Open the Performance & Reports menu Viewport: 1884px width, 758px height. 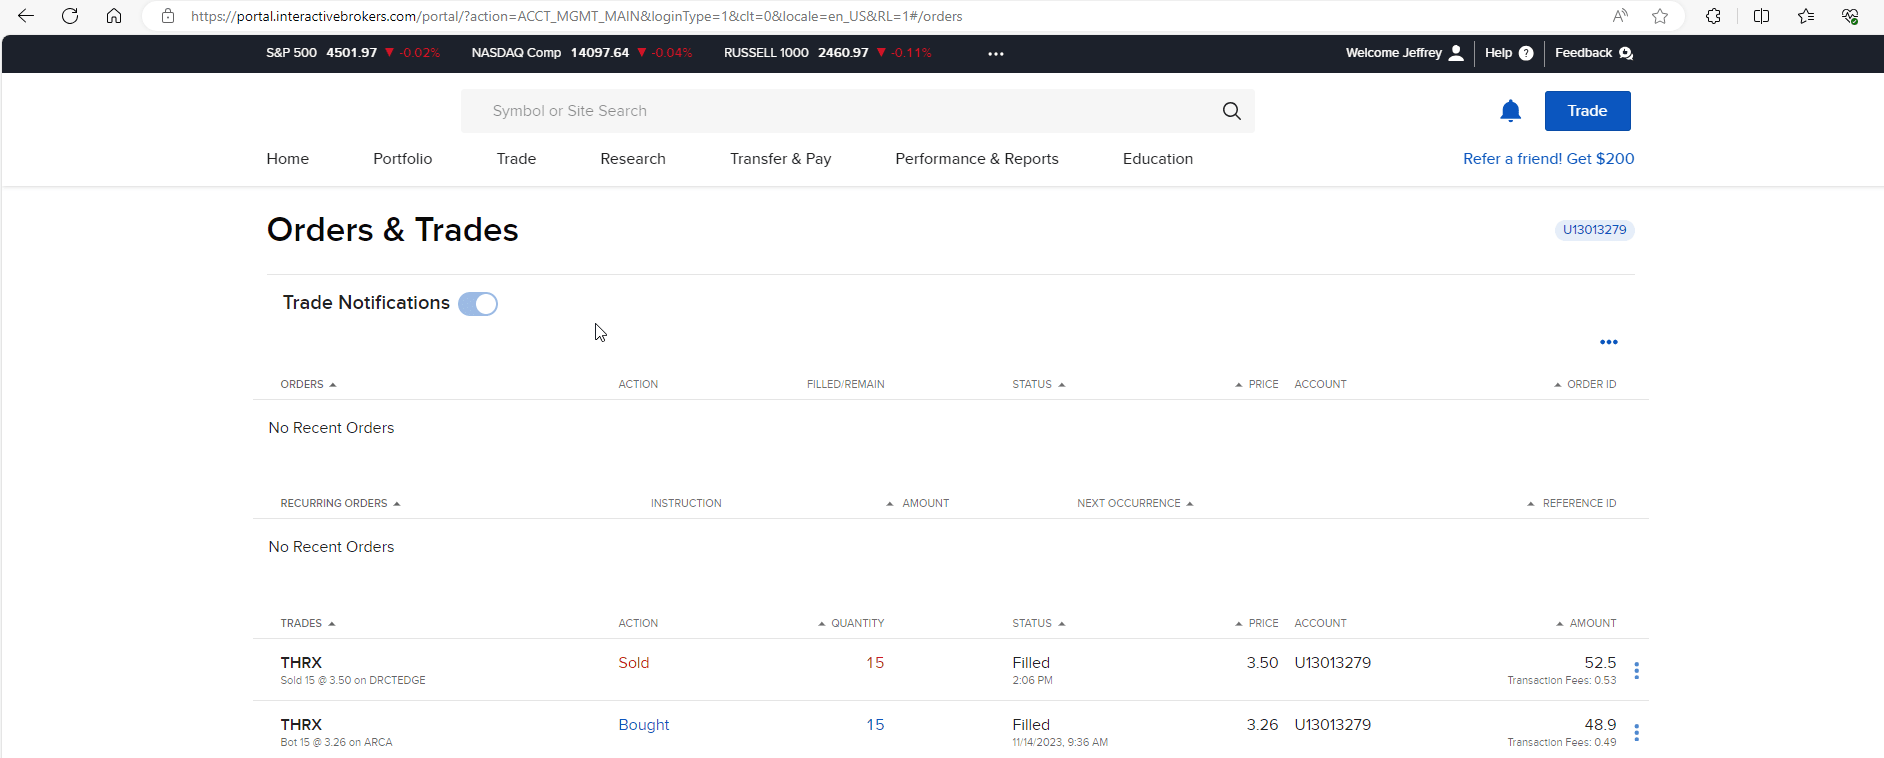pos(976,159)
